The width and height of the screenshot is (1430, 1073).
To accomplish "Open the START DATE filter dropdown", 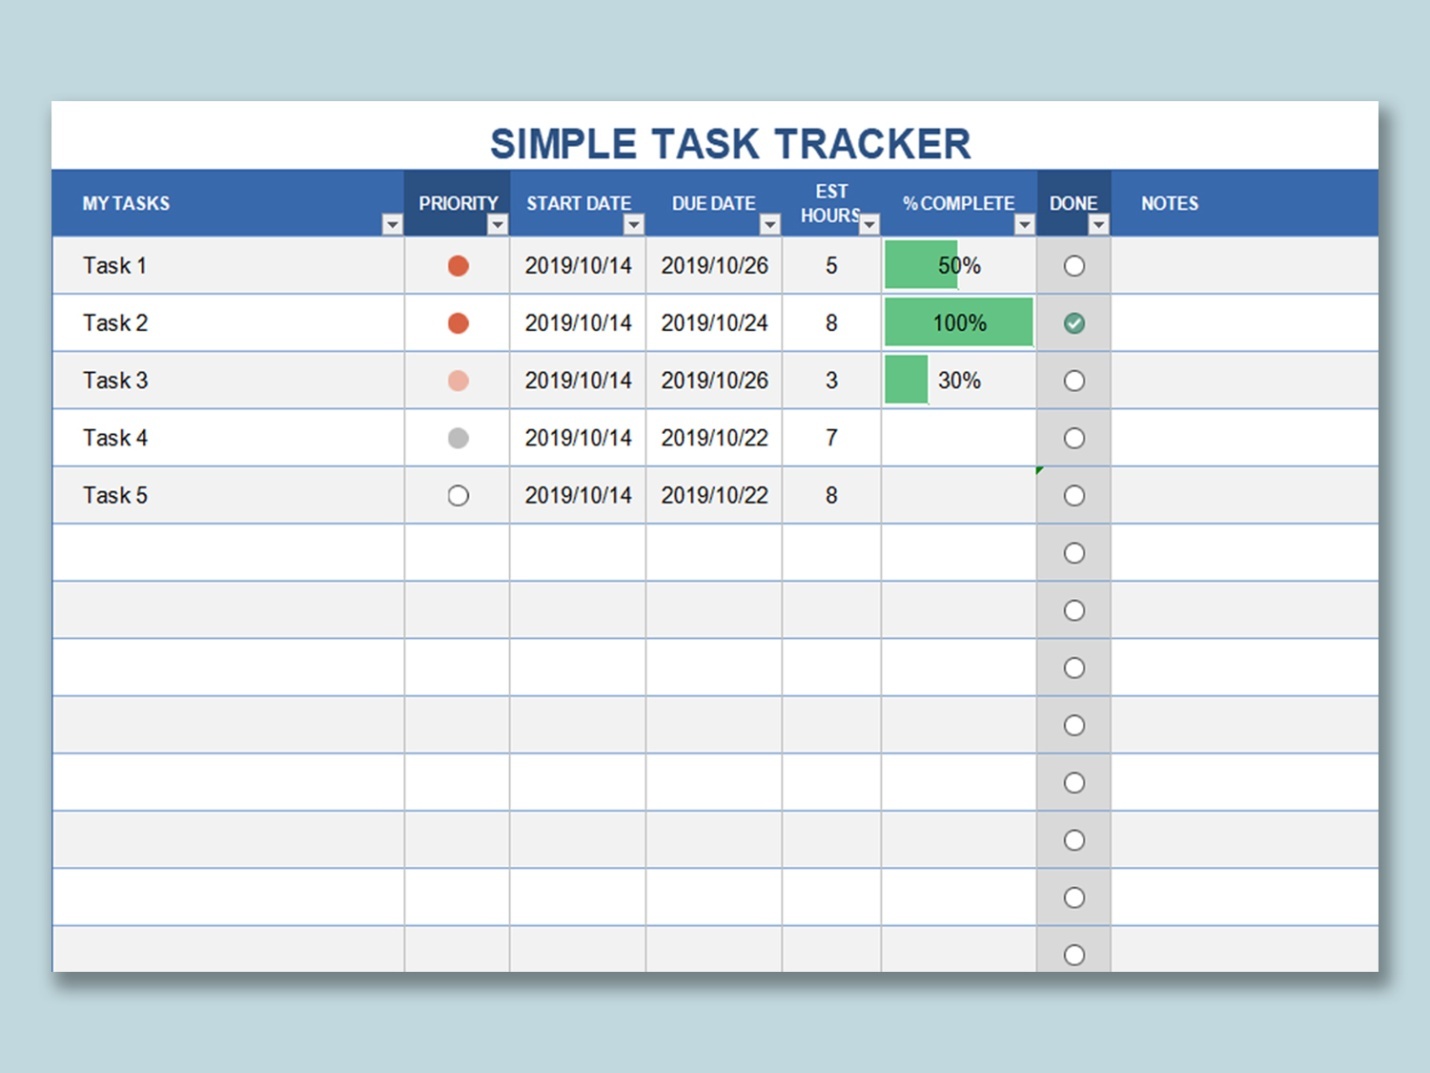I will 633,224.
